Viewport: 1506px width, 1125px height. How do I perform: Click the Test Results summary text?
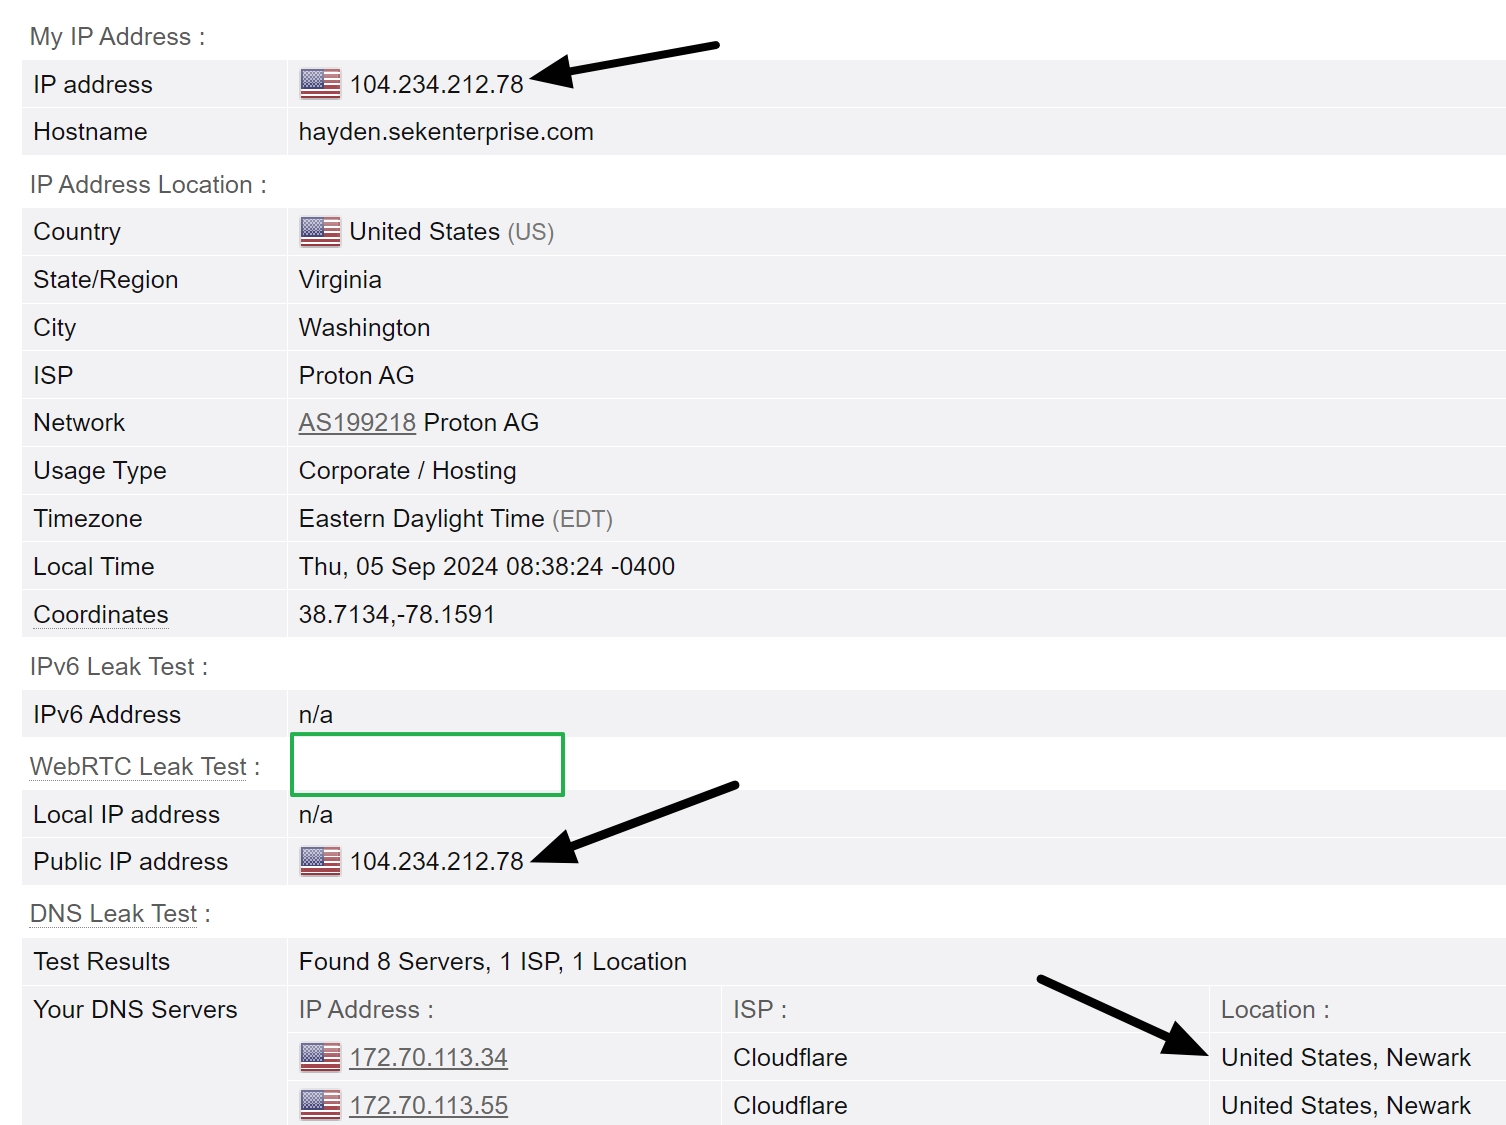click(492, 961)
